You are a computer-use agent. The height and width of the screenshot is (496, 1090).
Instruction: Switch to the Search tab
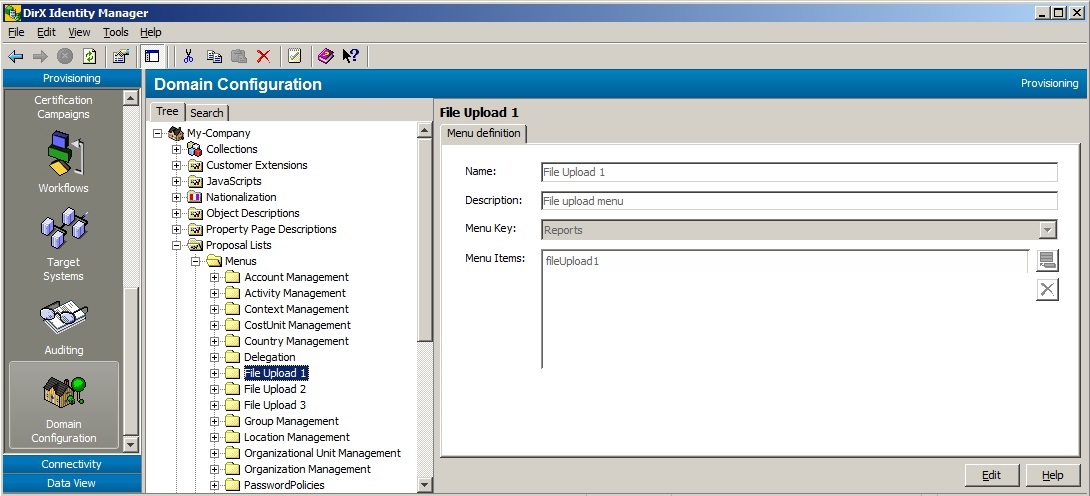coord(207,113)
